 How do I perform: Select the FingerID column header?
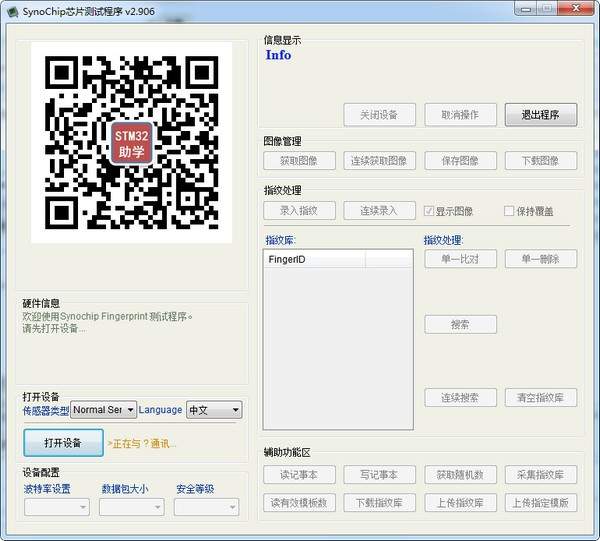[314, 259]
